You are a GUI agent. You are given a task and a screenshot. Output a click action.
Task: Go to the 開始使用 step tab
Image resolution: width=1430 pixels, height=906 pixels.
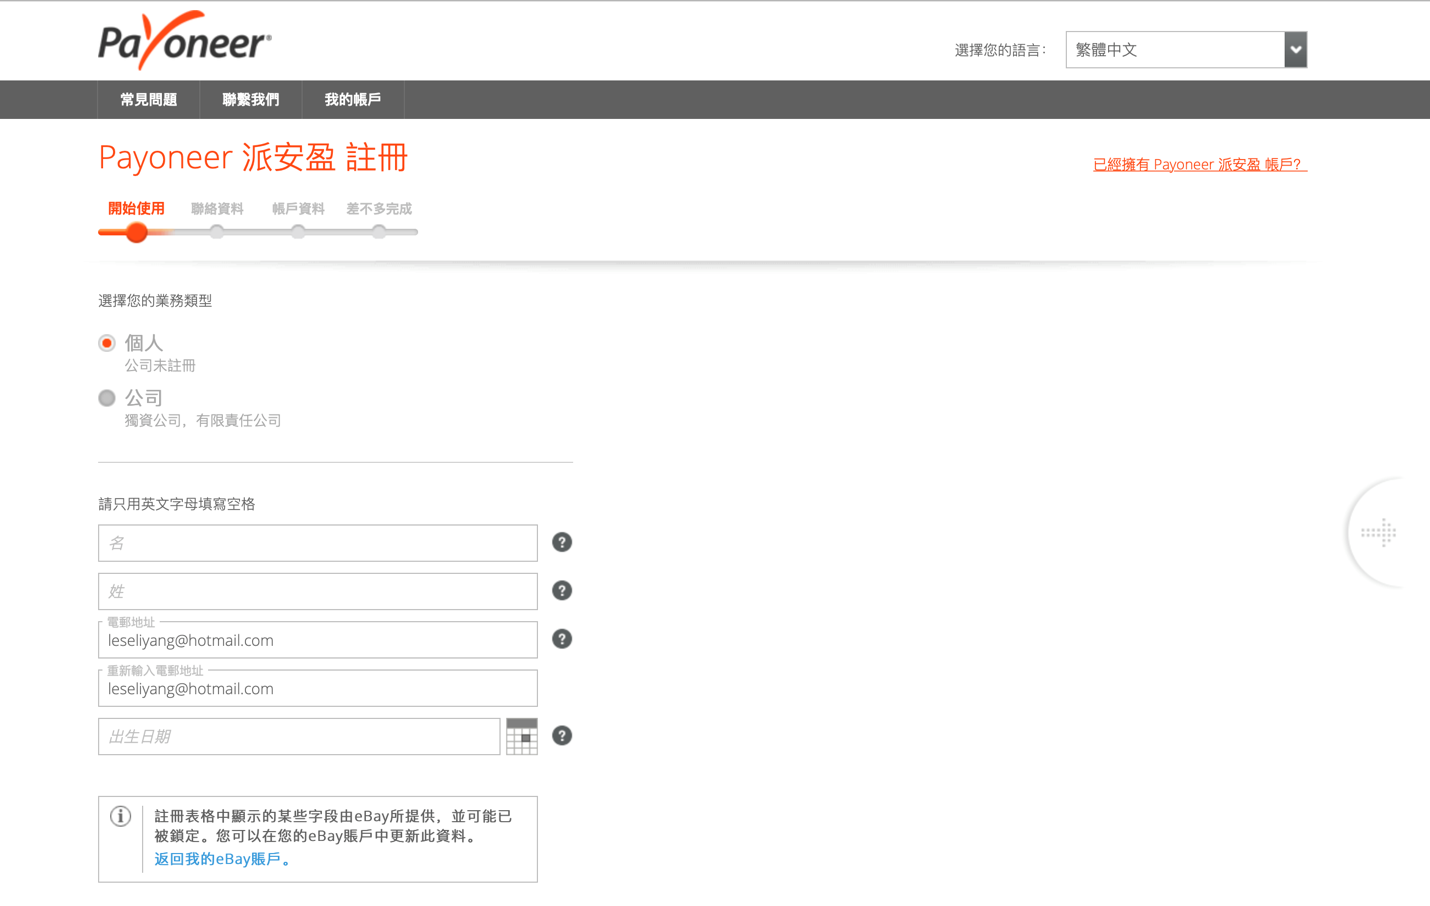point(136,209)
